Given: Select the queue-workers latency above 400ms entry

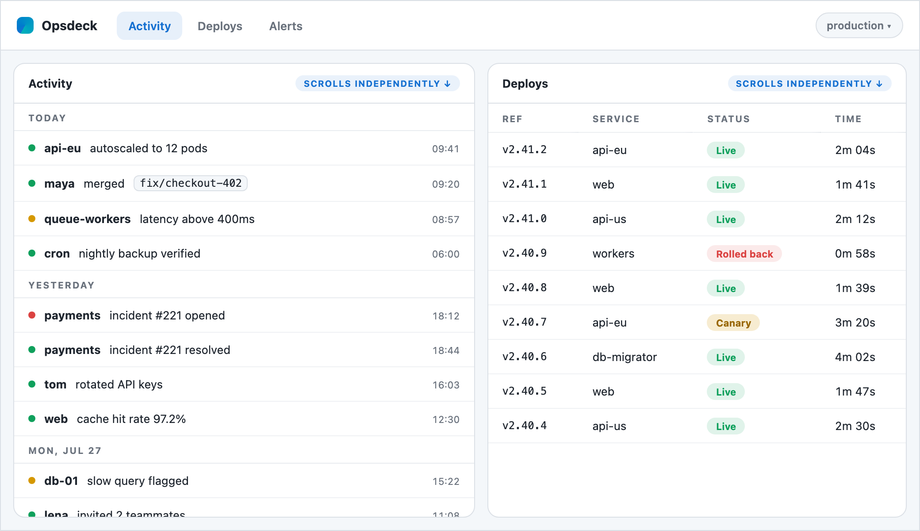Looking at the screenshot, I should tap(244, 219).
